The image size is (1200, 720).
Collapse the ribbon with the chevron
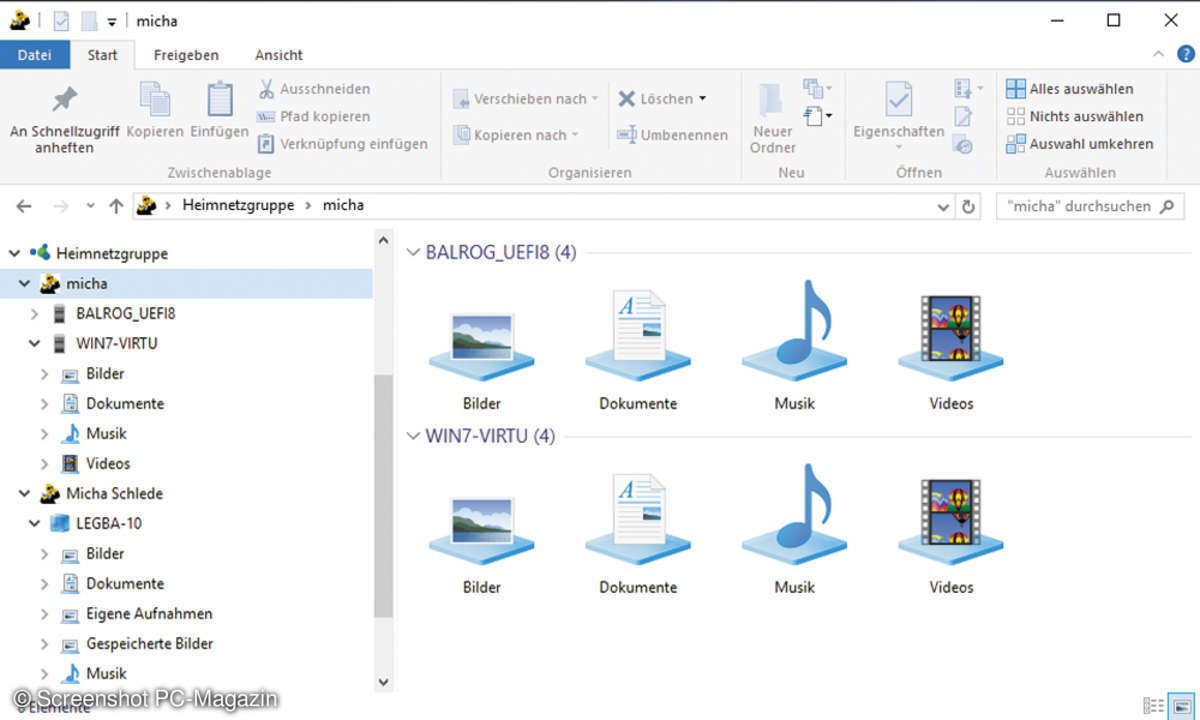[1158, 55]
